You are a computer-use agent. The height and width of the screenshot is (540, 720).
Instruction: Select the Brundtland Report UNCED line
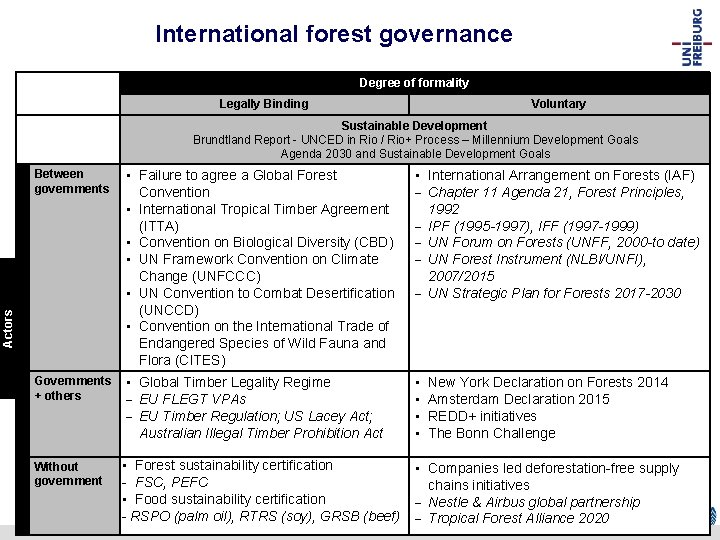(415, 140)
